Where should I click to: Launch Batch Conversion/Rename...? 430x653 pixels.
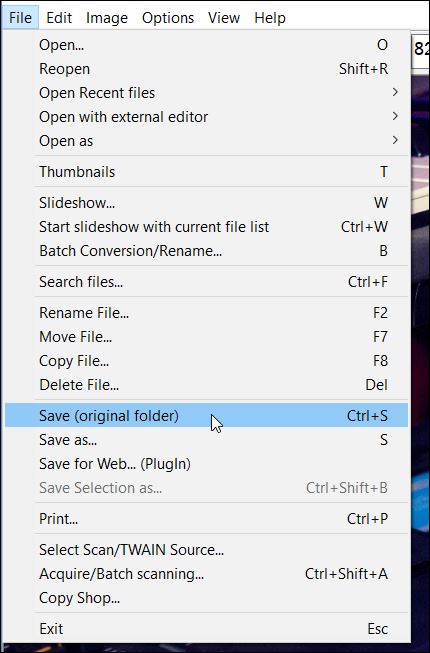(206, 251)
